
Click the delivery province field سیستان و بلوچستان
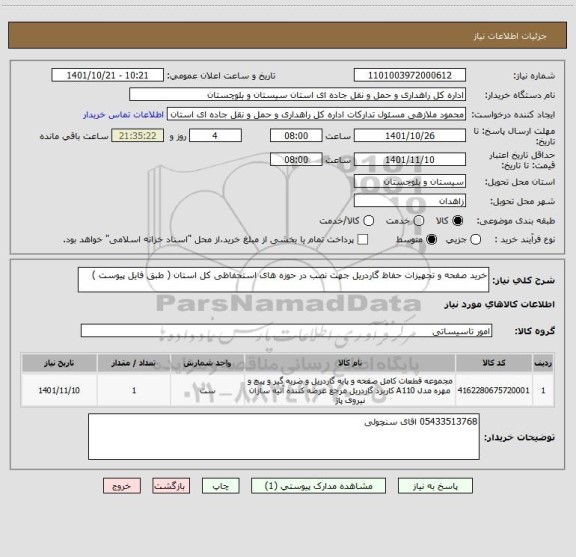pyautogui.click(x=410, y=182)
